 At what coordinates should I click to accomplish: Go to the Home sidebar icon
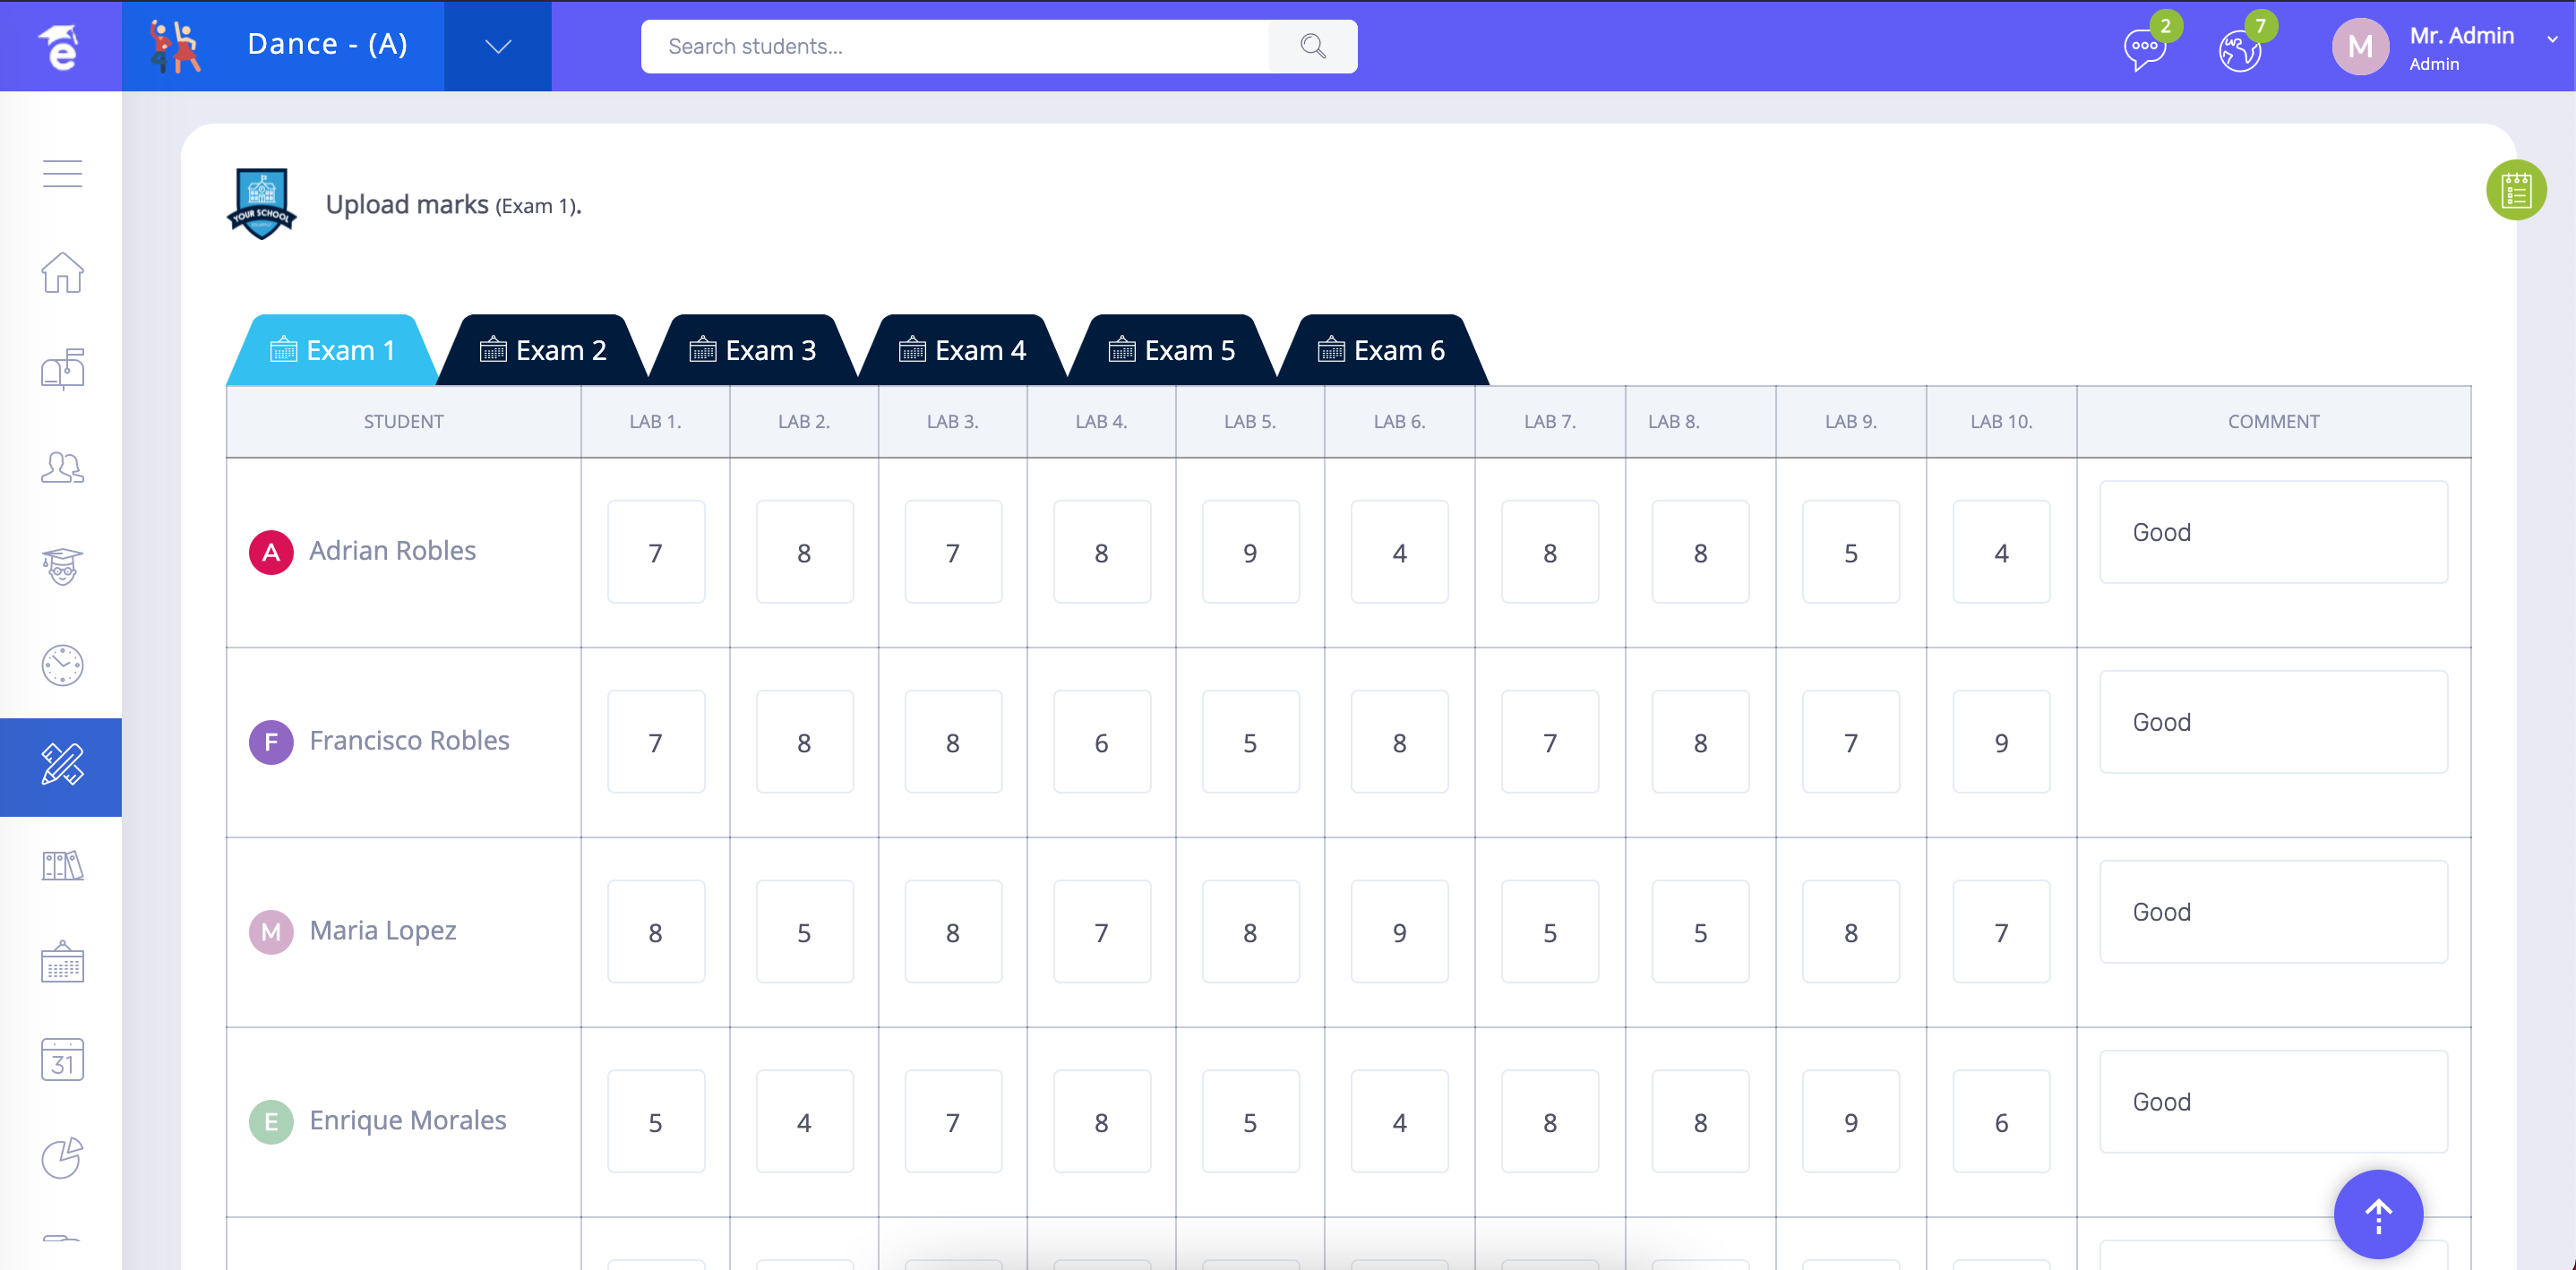(62, 272)
